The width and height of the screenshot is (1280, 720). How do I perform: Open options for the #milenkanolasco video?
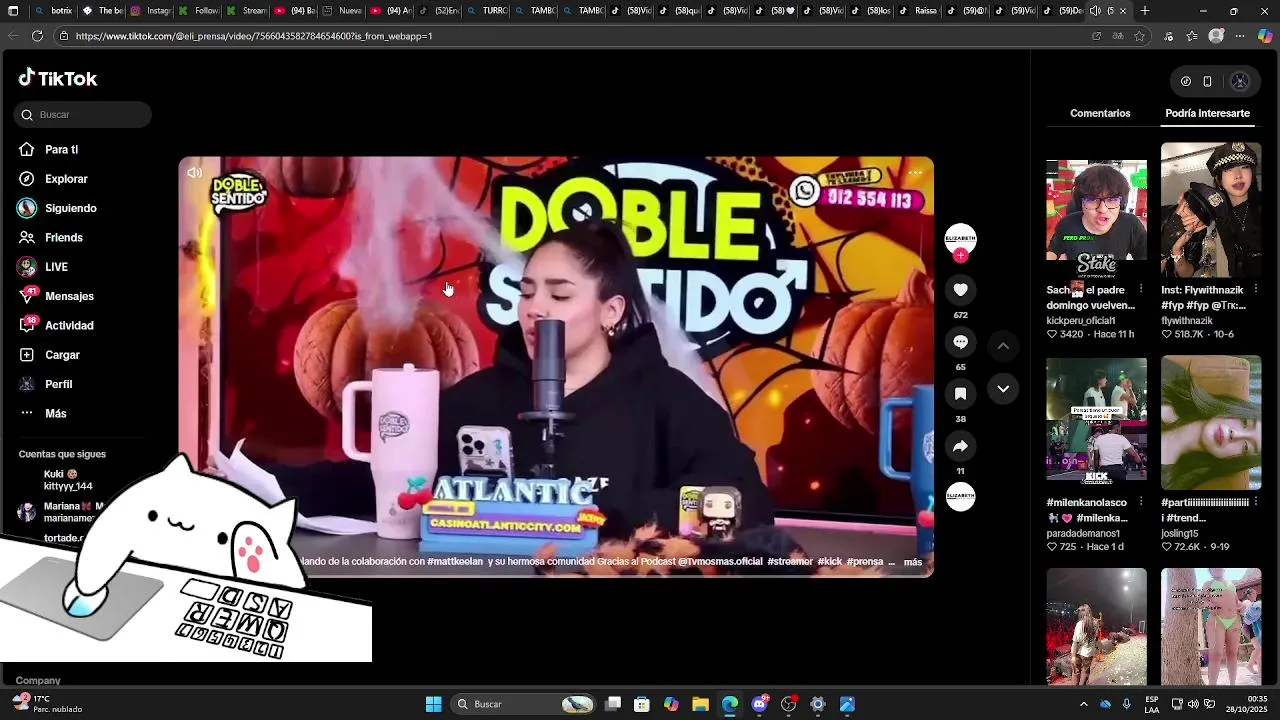click(1141, 503)
